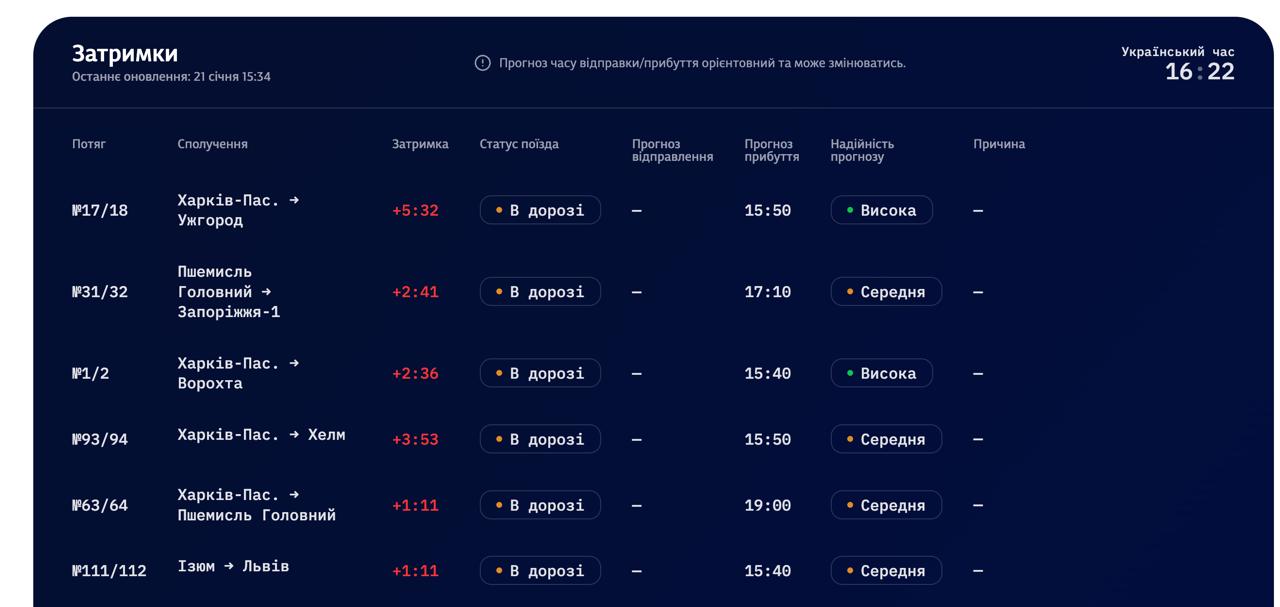
Task: Click the info icon beside the forecast notice
Action: 482,63
